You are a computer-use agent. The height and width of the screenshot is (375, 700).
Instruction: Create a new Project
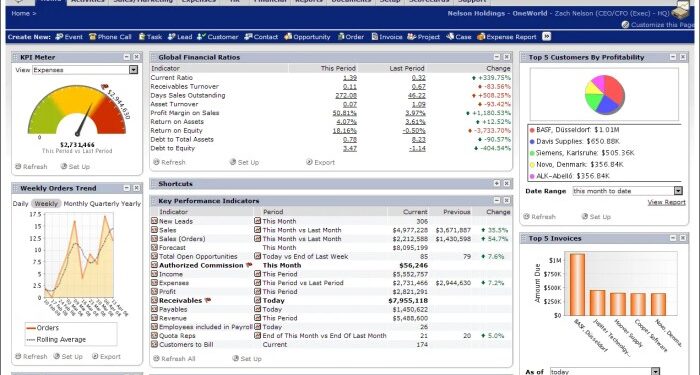424,37
